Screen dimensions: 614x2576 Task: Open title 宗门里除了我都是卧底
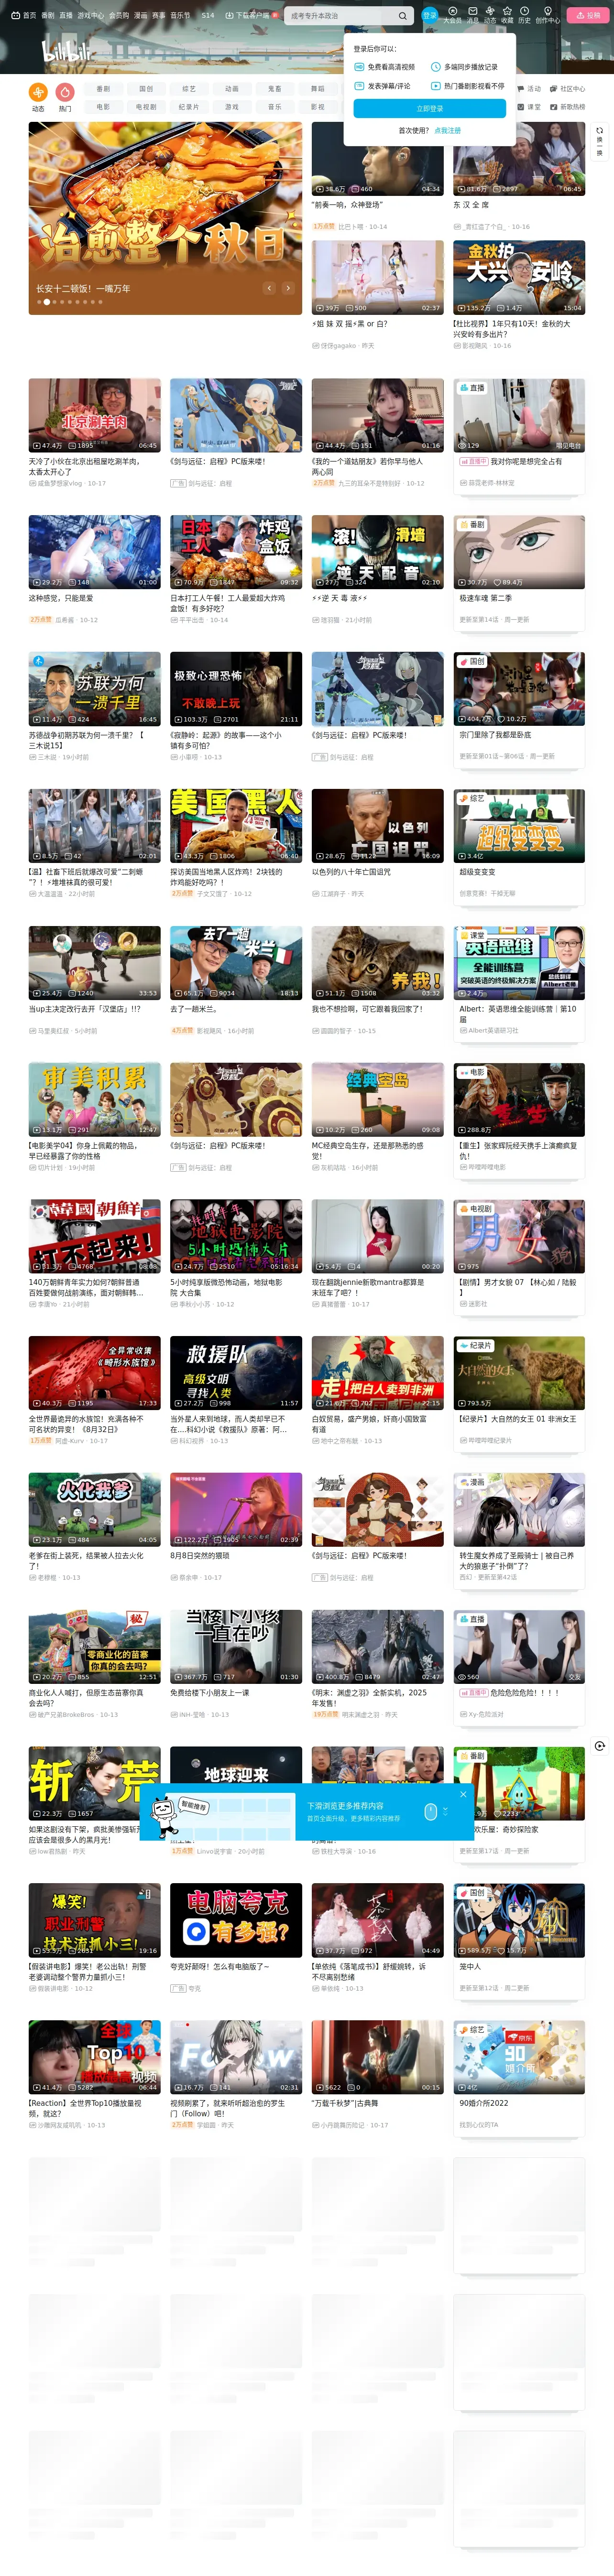pyautogui.click(x=495, y=735)
